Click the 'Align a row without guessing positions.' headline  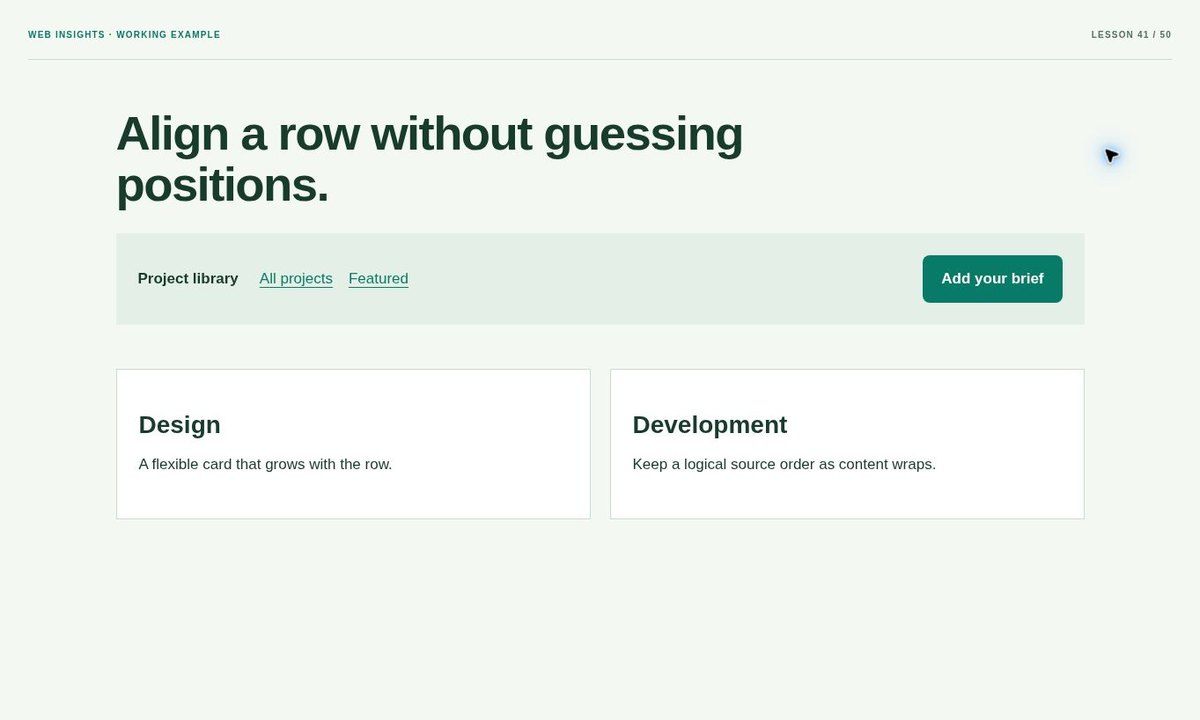point(430,160)
